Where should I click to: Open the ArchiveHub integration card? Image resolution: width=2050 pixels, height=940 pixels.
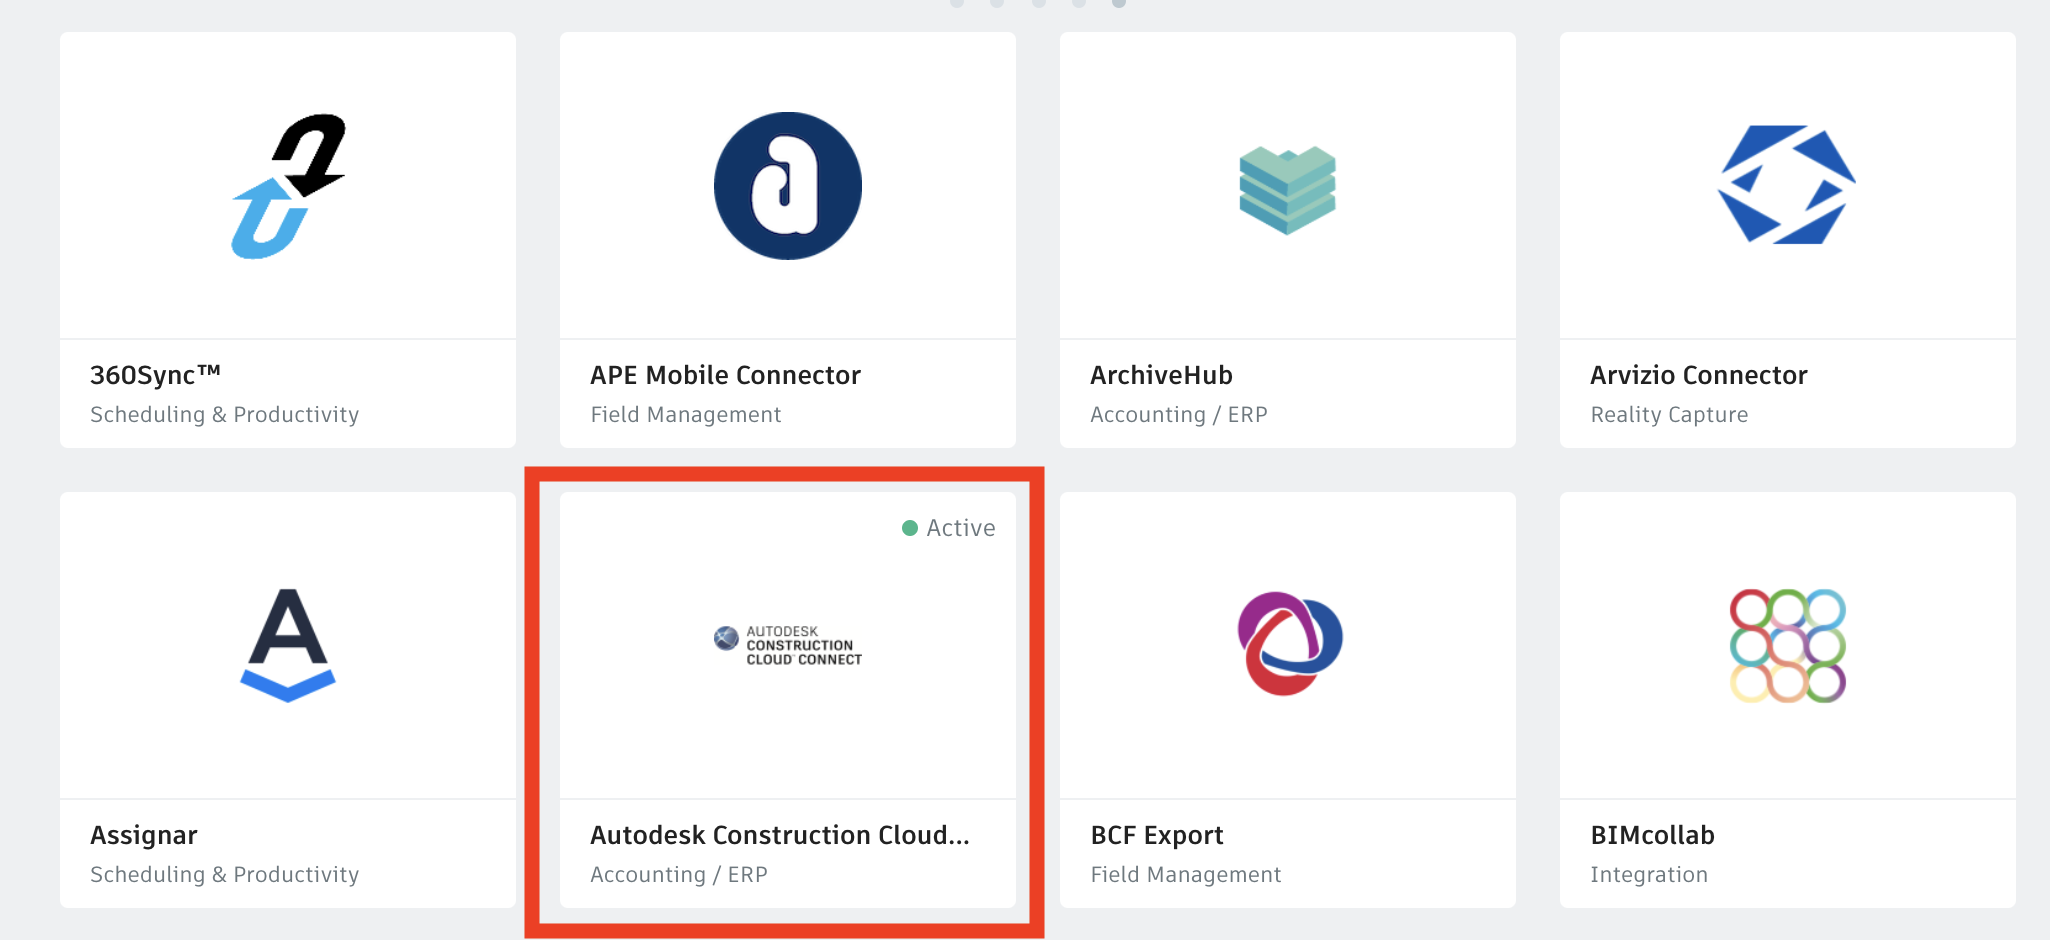click(x=1287, y=240)
